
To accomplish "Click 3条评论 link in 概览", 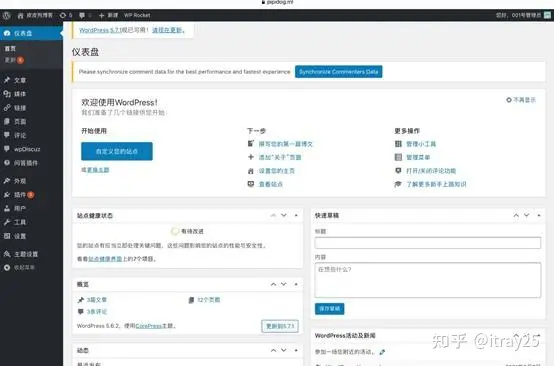I will tap(96, 312).
